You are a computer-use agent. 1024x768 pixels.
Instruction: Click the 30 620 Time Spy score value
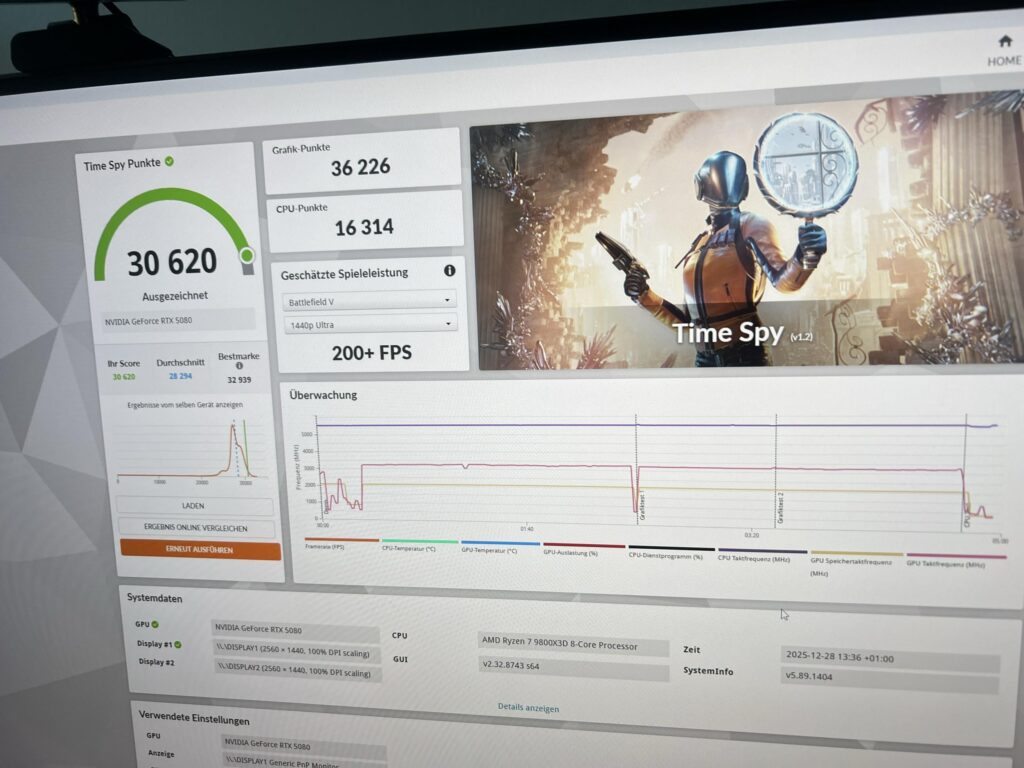172,263
